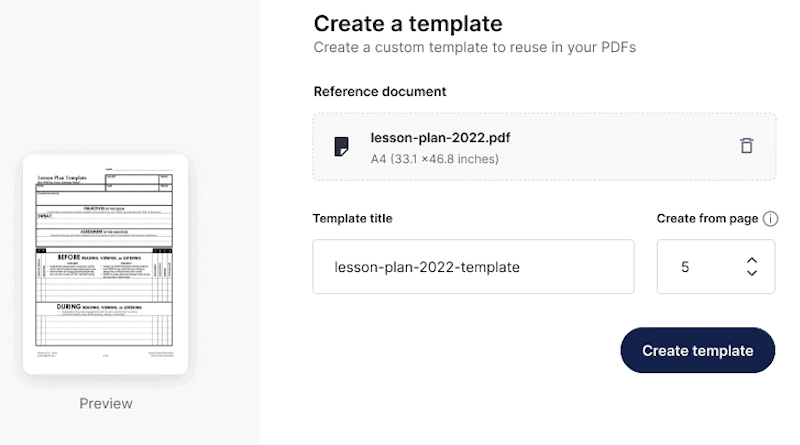The height and width of the screenshot is (445, 800).
Task: Select the lesson-plan-2022.pdf file name
Action: coord(440,138)
